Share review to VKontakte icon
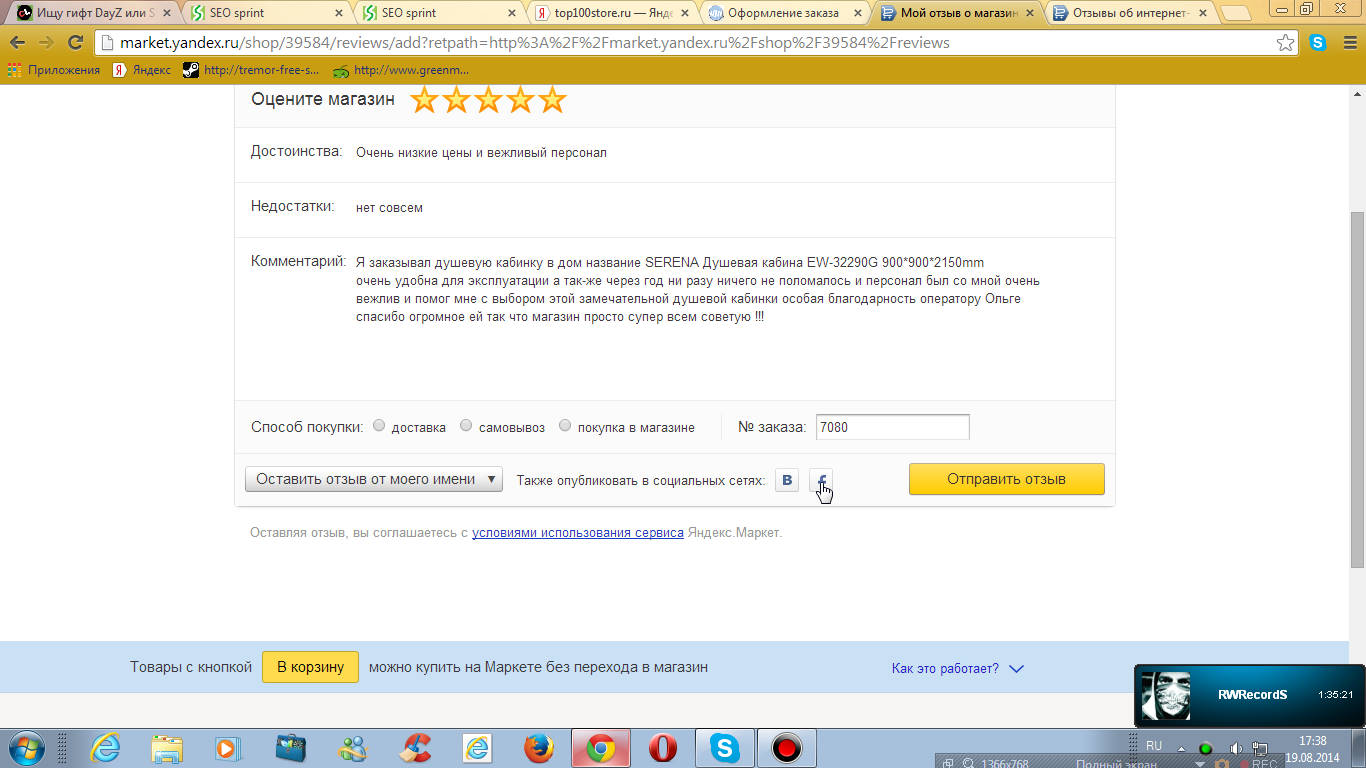Image resolution: width=1366 pixels, height=768 pixels. 787,480
